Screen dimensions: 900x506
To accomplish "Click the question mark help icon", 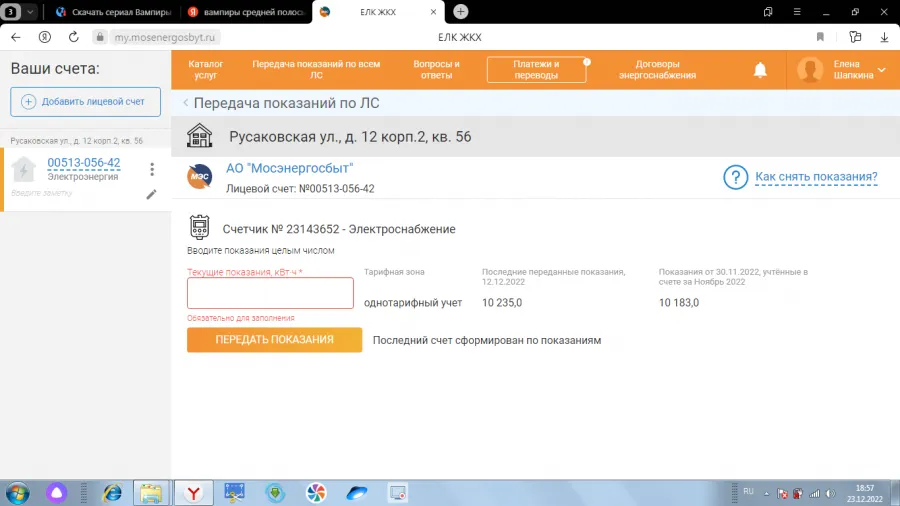I will click(x=735, y=177).
